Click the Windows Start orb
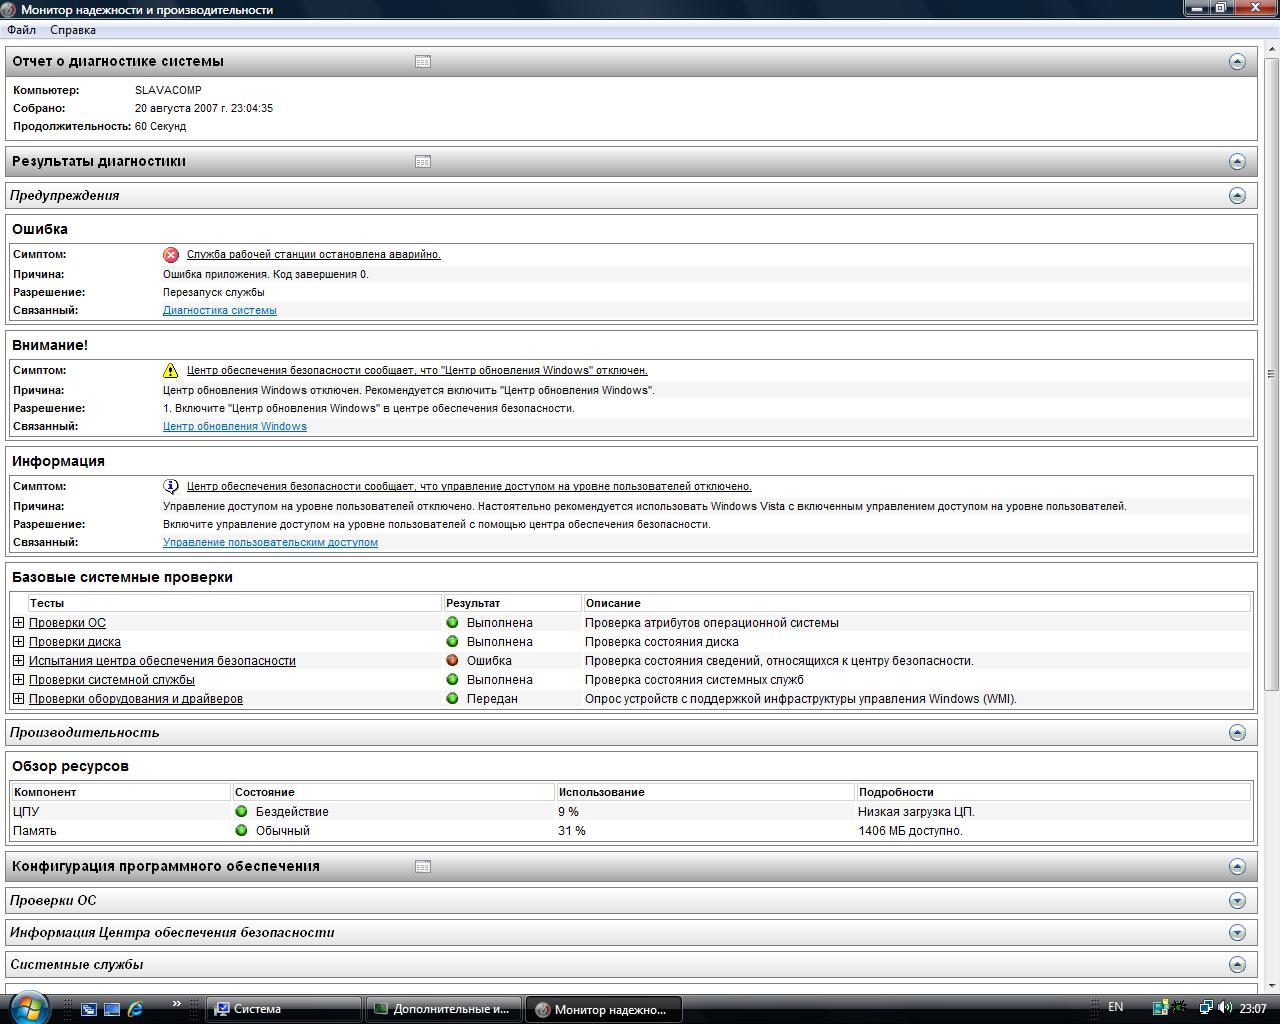This screenshot has width=1280, height=1024. point(28,1006)
